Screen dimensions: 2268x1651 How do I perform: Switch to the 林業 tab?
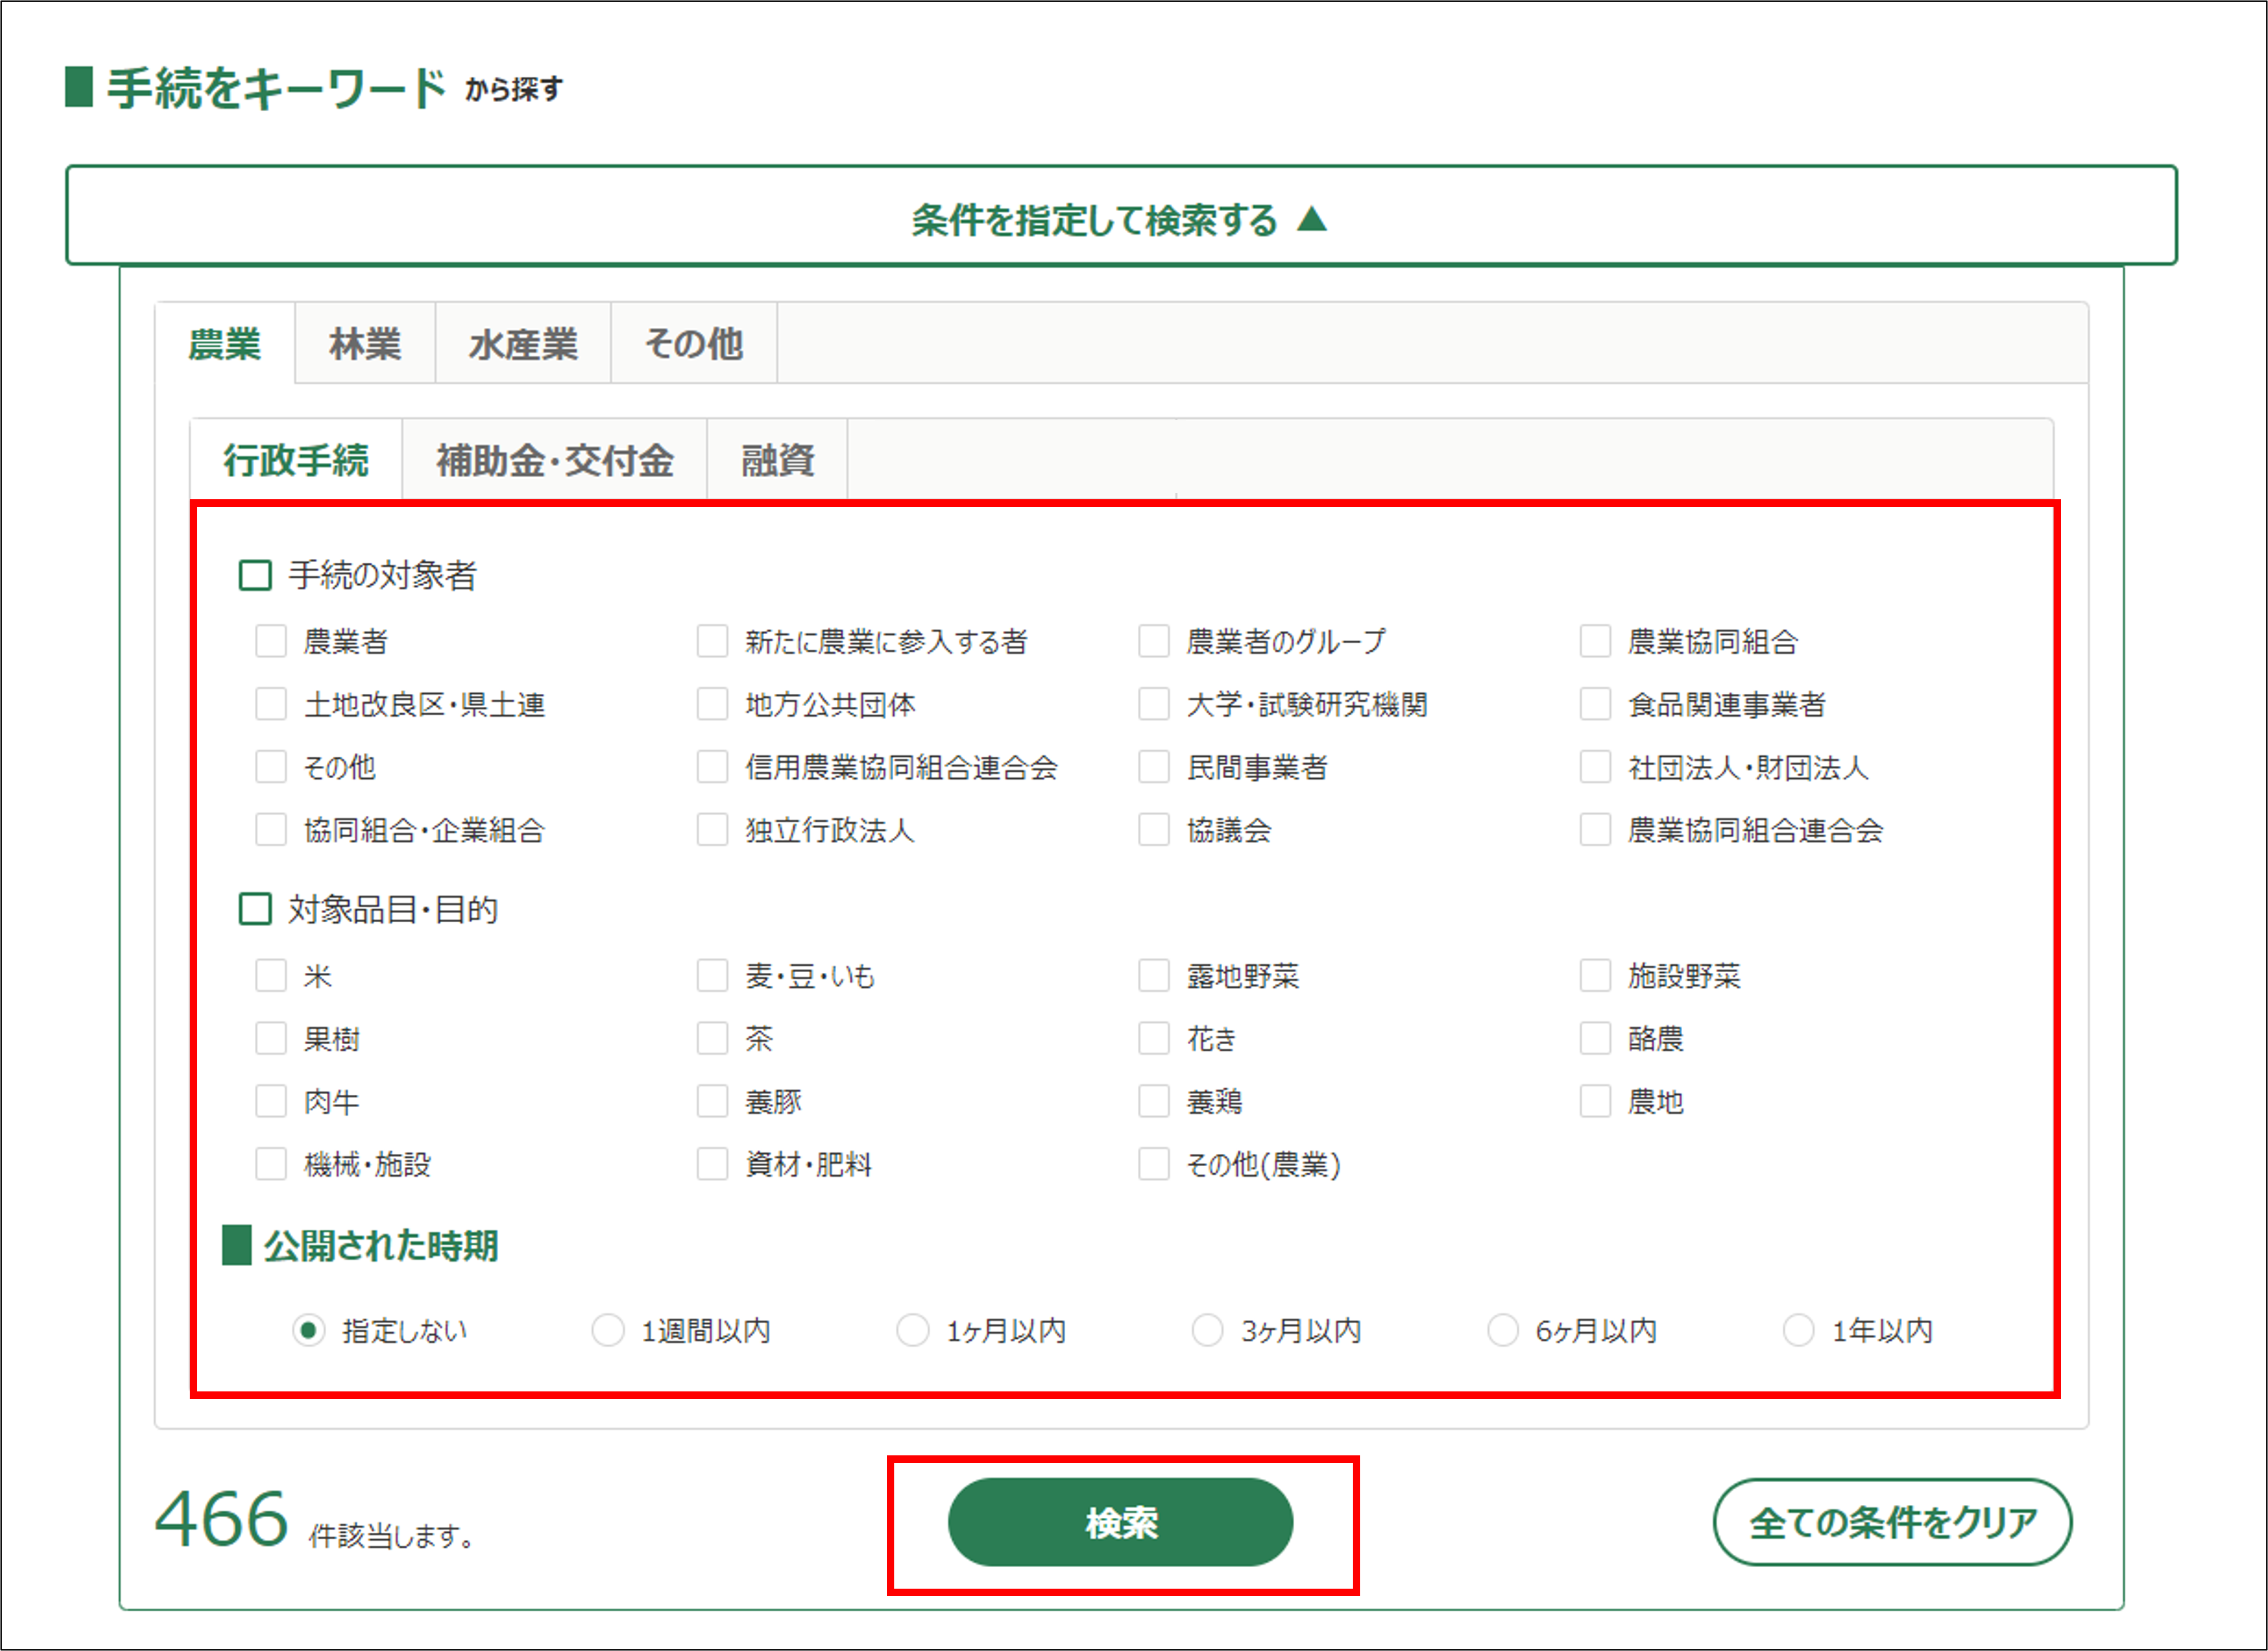tap(365, 344)
